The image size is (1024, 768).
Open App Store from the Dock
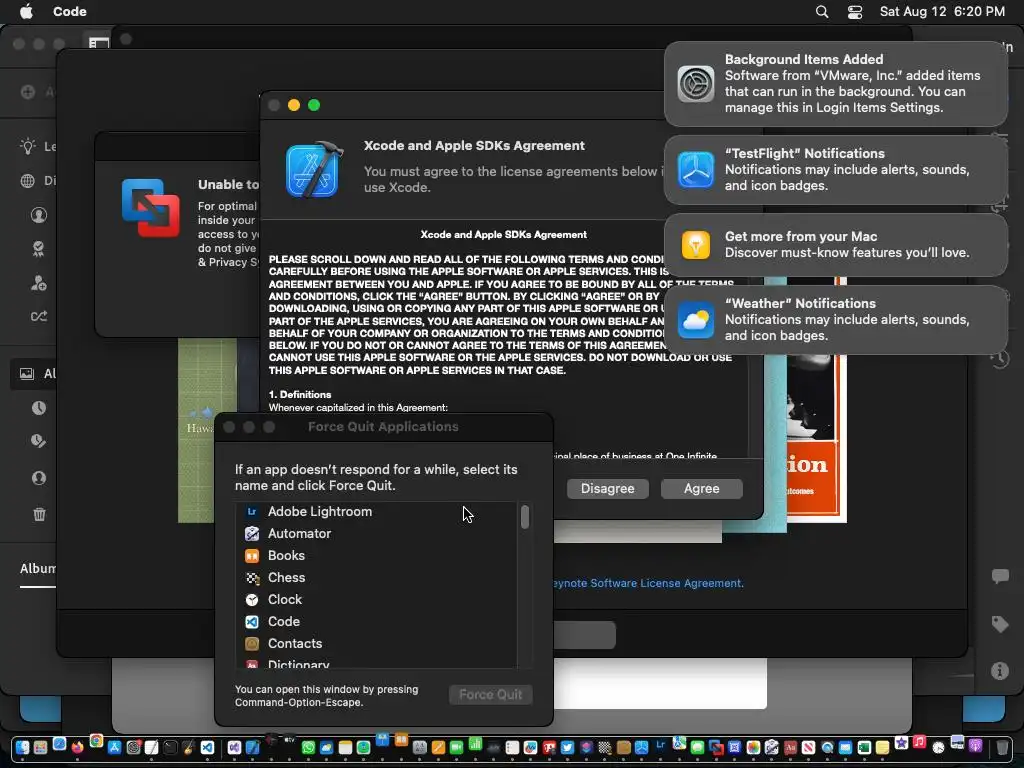click(114, 748)
